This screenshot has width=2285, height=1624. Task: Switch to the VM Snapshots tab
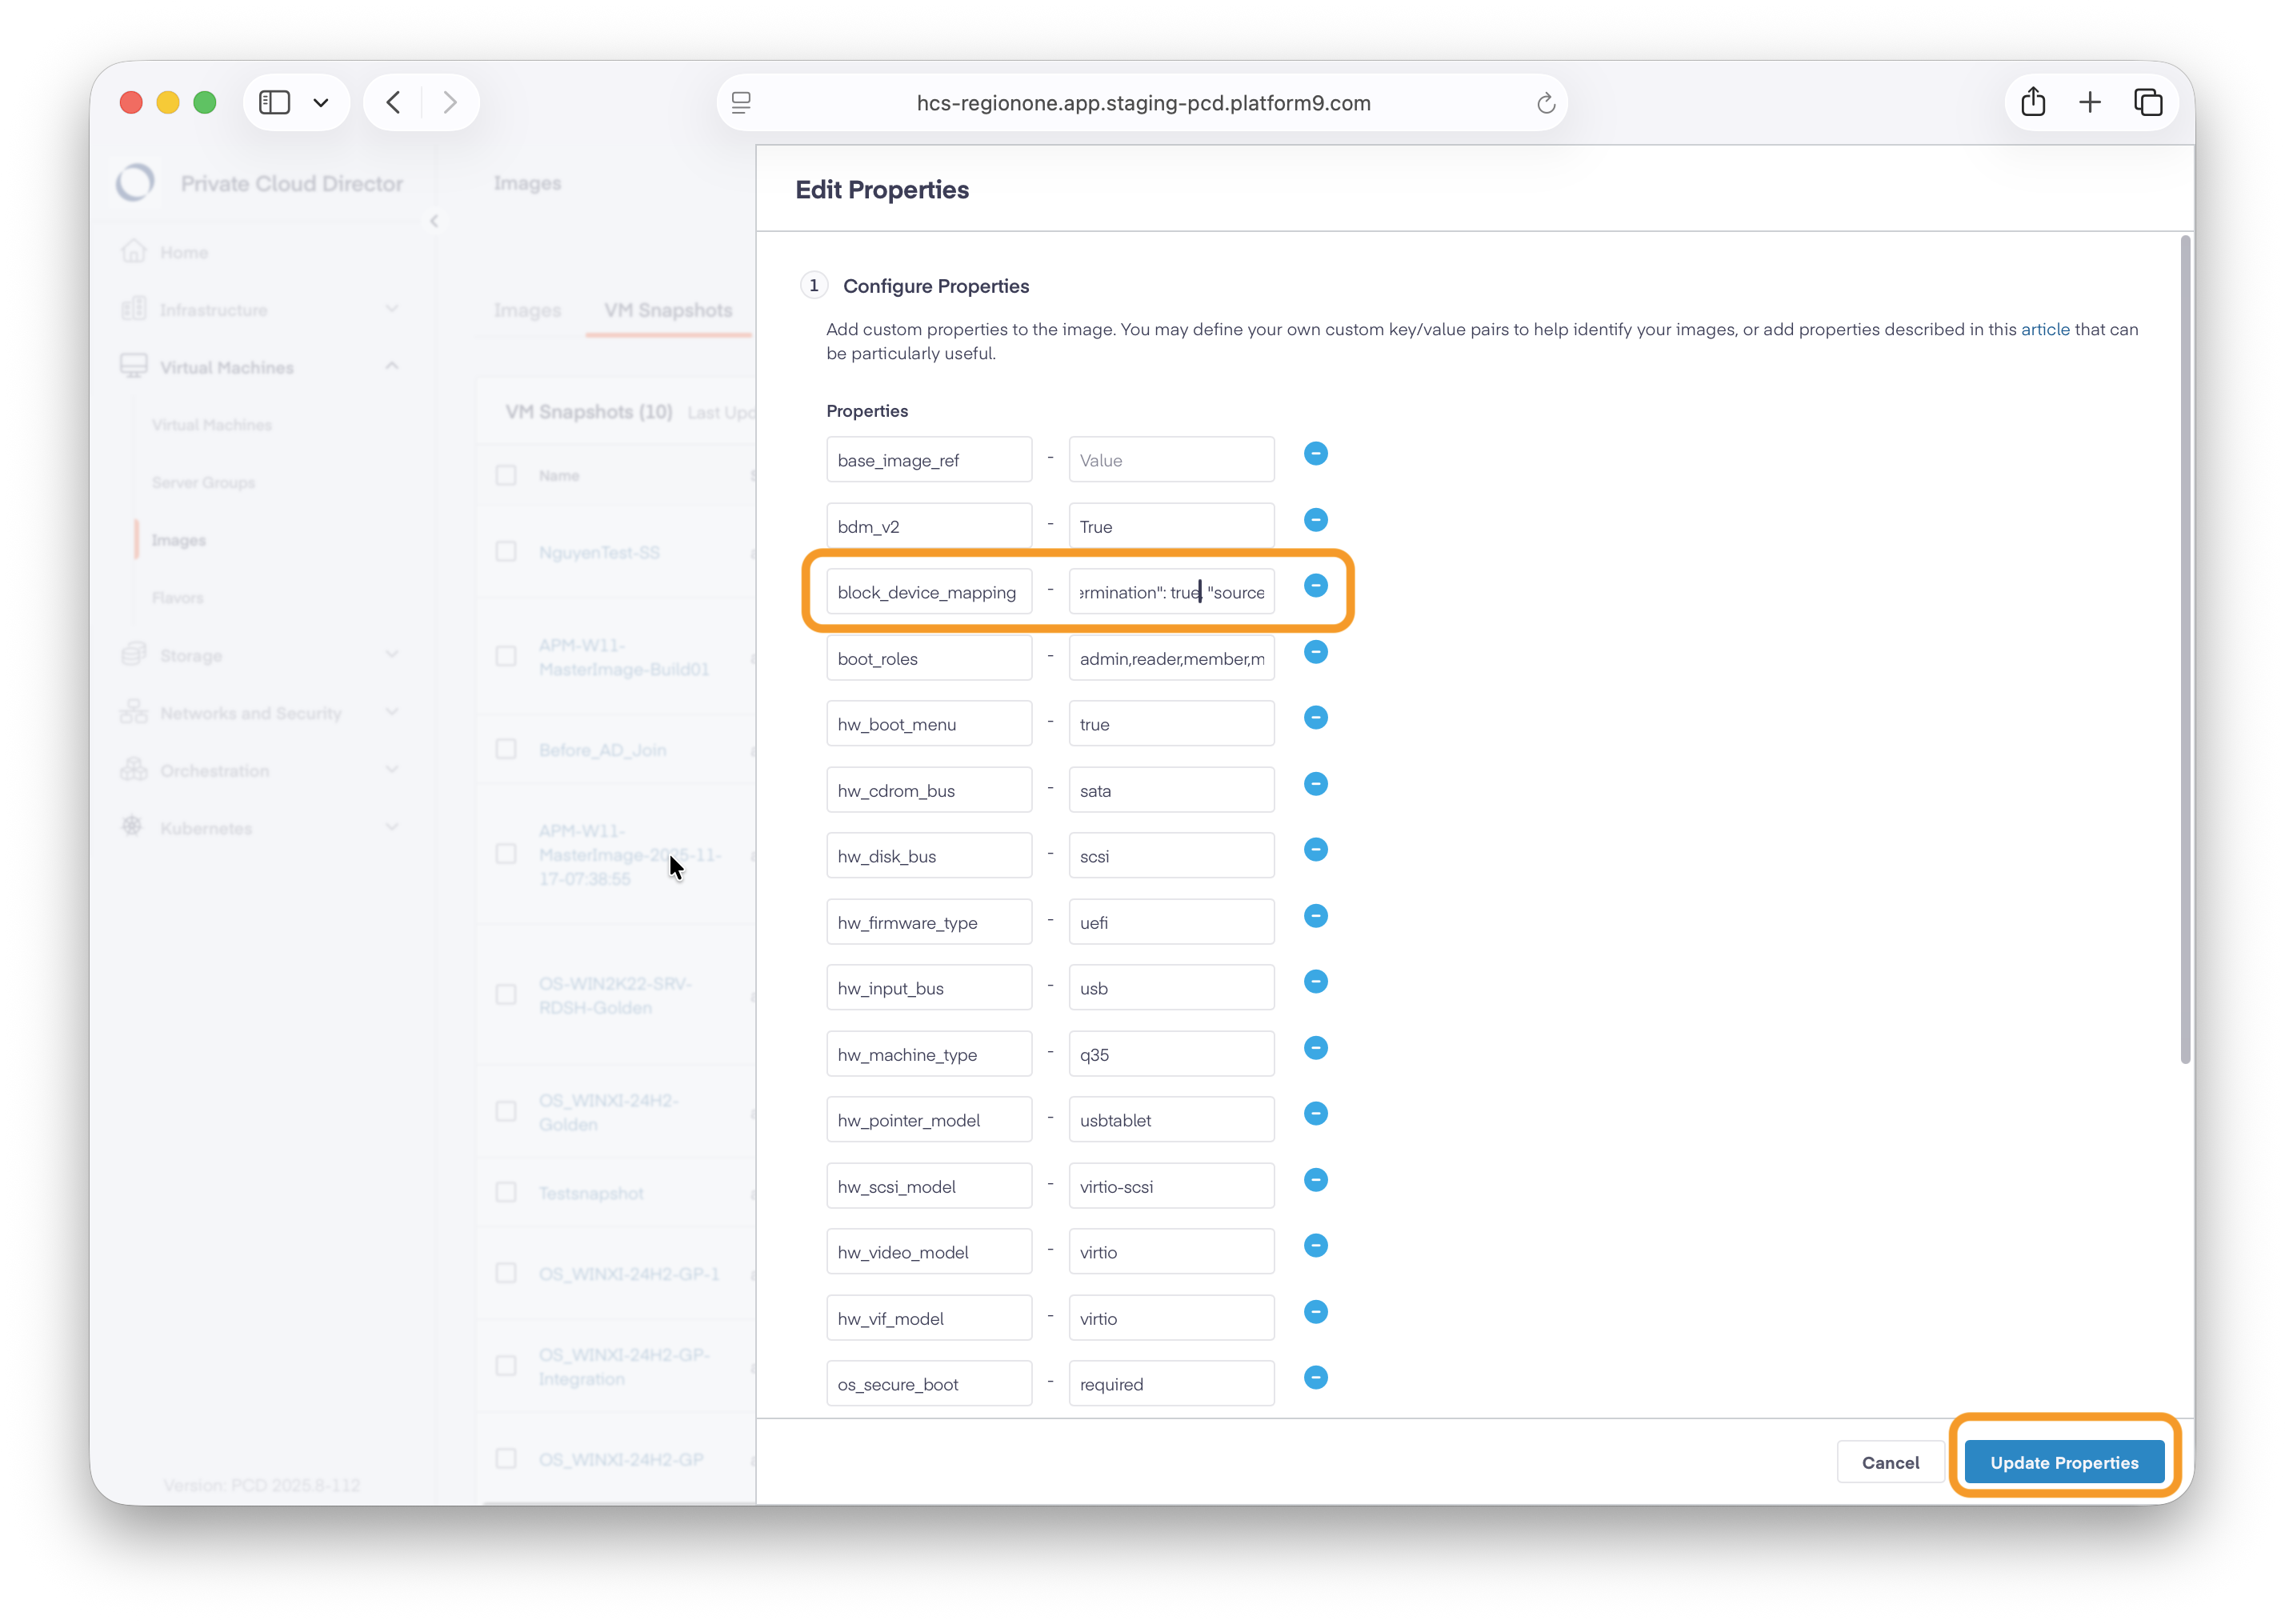(x=668, y=311)
